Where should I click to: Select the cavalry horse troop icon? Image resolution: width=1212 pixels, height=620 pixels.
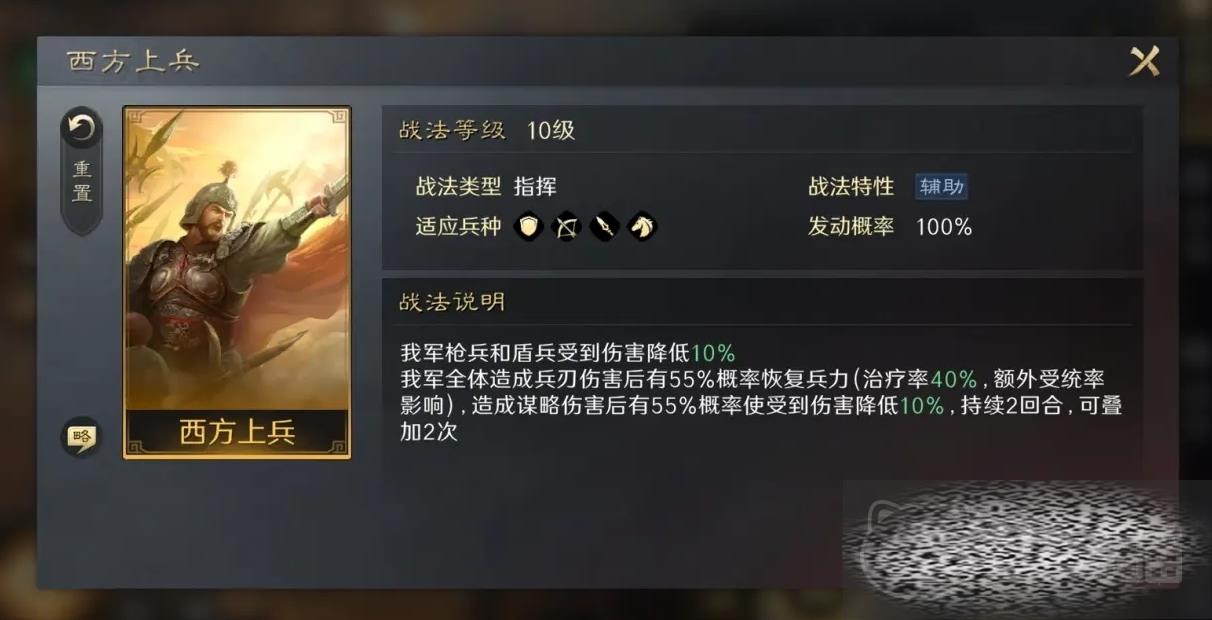click(x=642, y=227)
